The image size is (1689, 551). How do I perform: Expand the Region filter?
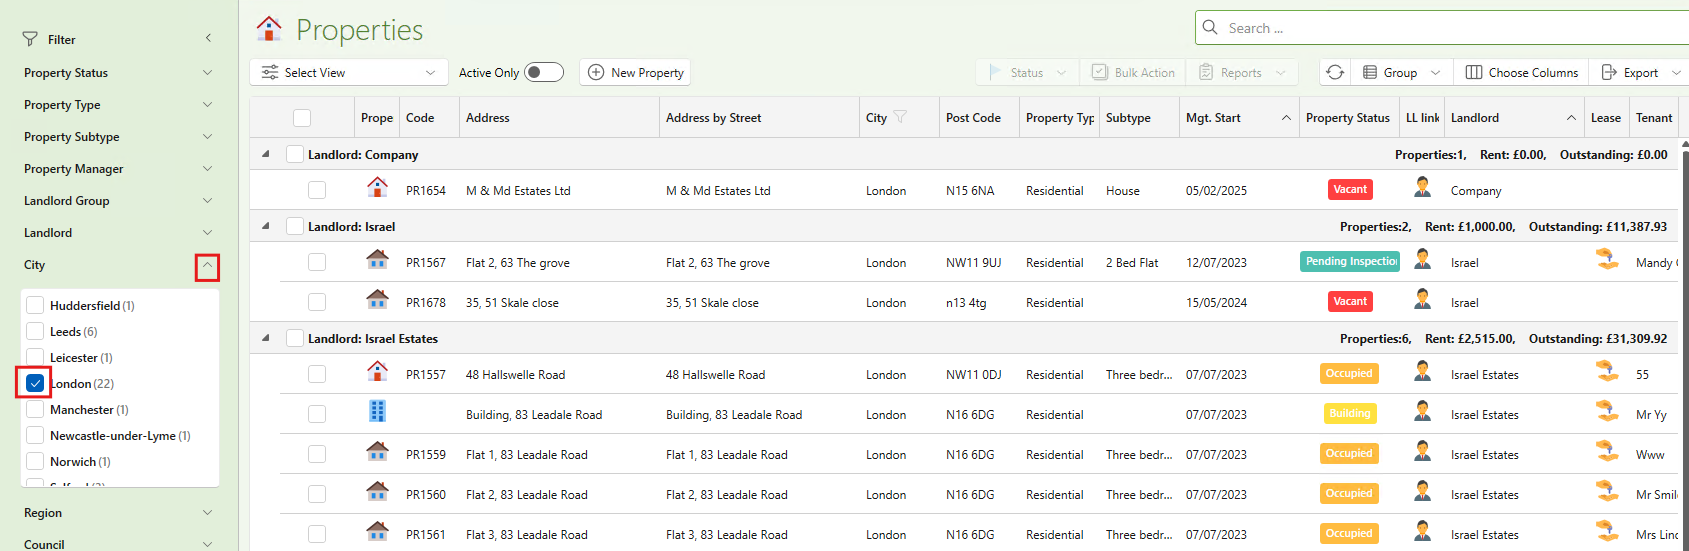(207, 512)
